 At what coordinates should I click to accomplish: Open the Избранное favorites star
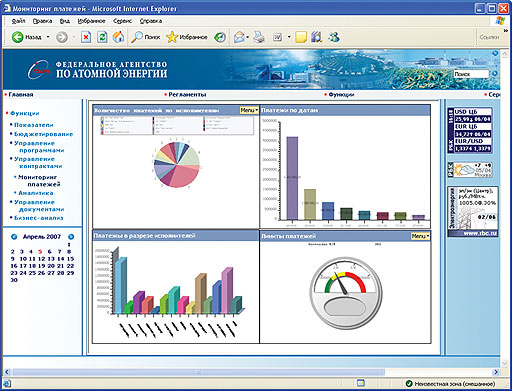click(187, 37)
